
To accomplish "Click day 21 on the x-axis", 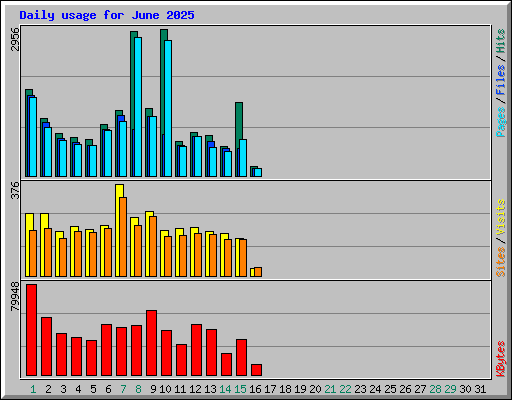I will coord(330,389).
